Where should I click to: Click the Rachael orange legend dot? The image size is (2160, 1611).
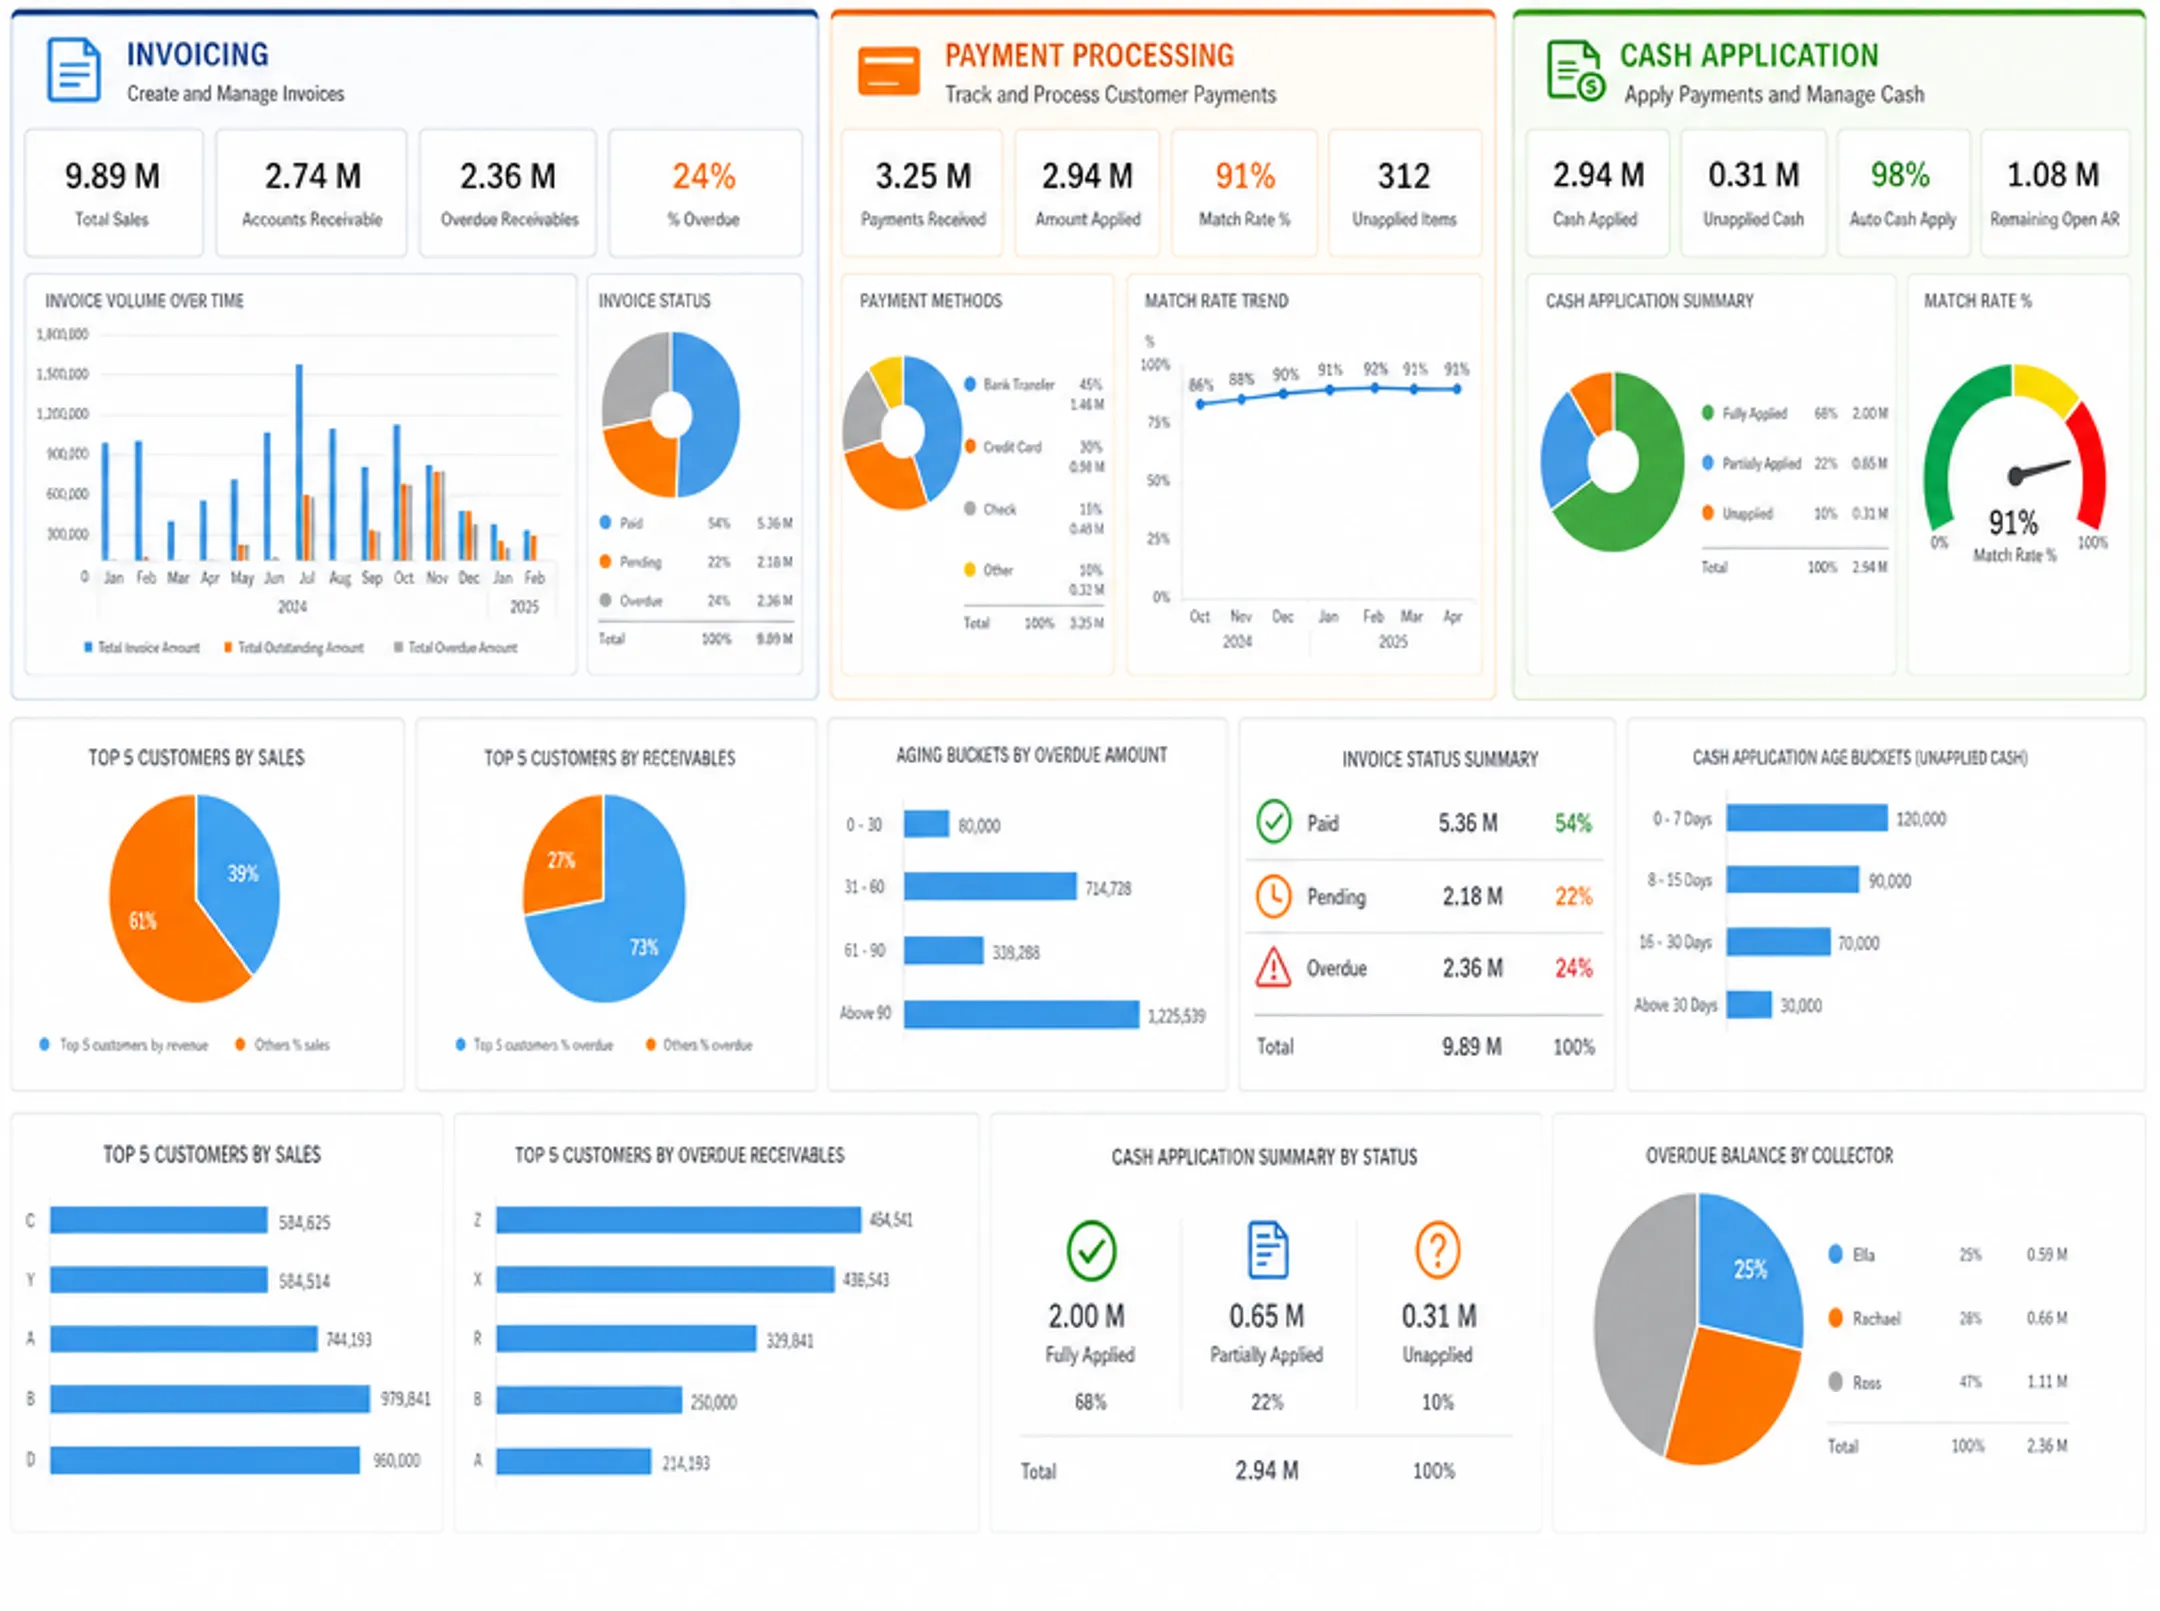pyautogui.click(x=1835, y=1317)
